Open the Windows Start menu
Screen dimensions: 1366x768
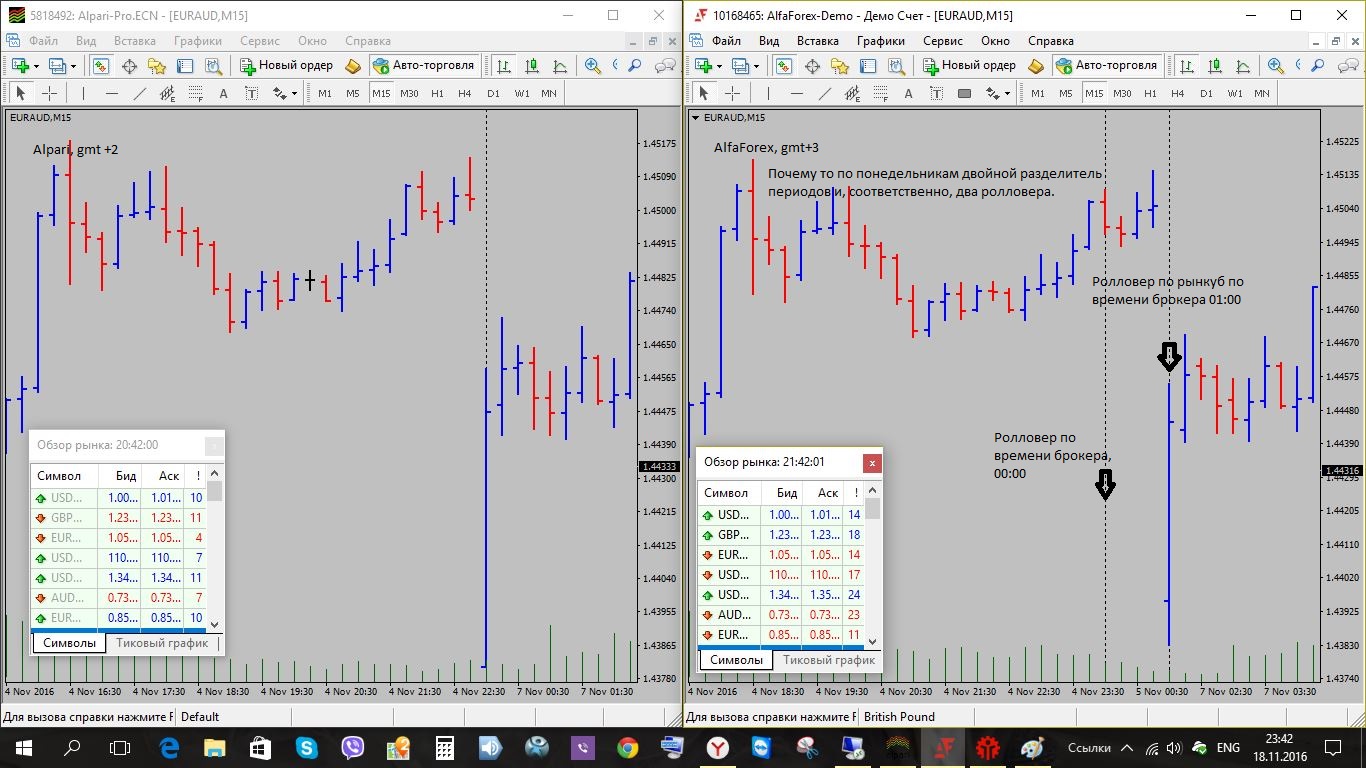pyautogui.click(x=23, y=747)
